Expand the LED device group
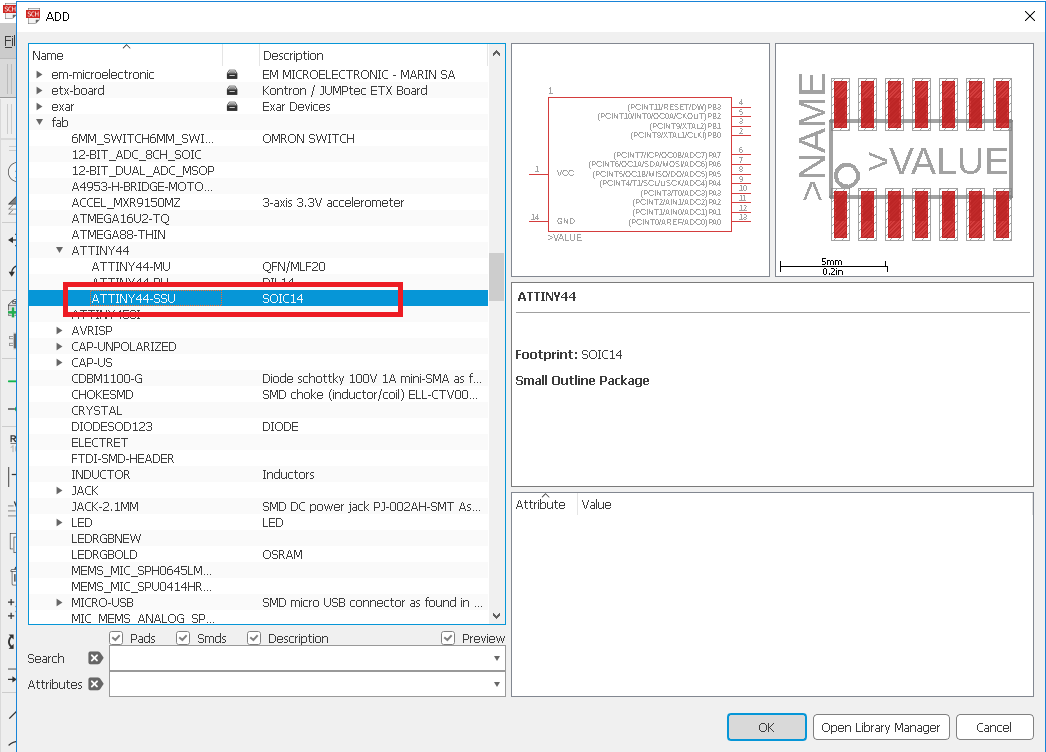 click(59, 522)
